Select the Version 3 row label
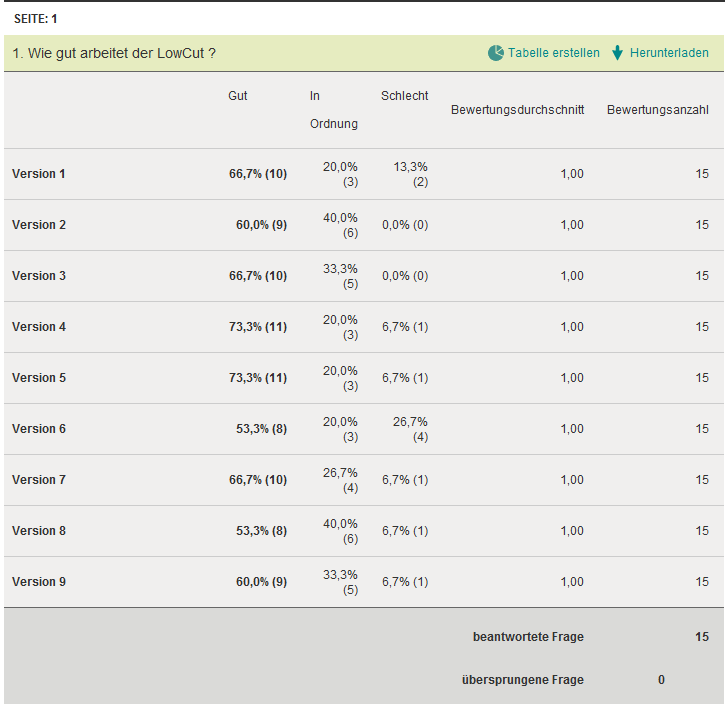 pos(39,276)
